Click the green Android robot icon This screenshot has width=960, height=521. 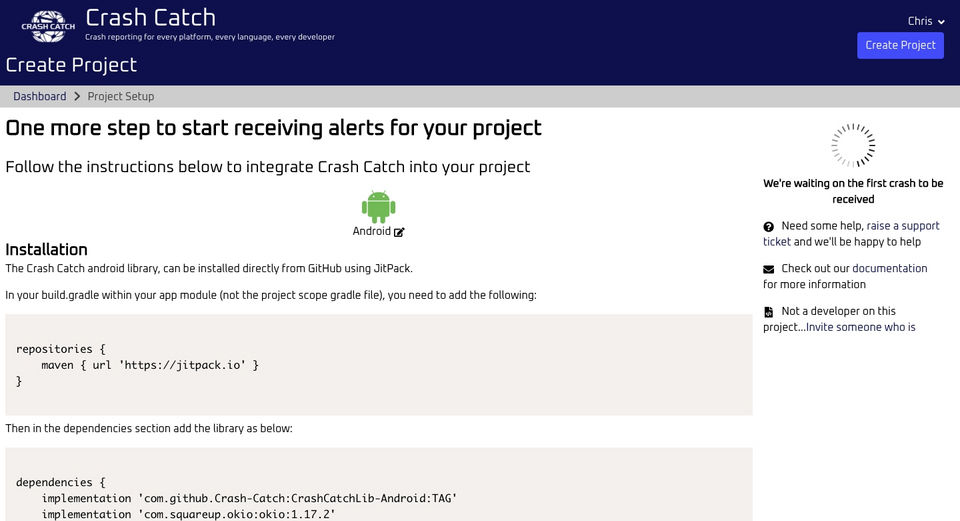(378, 206)
